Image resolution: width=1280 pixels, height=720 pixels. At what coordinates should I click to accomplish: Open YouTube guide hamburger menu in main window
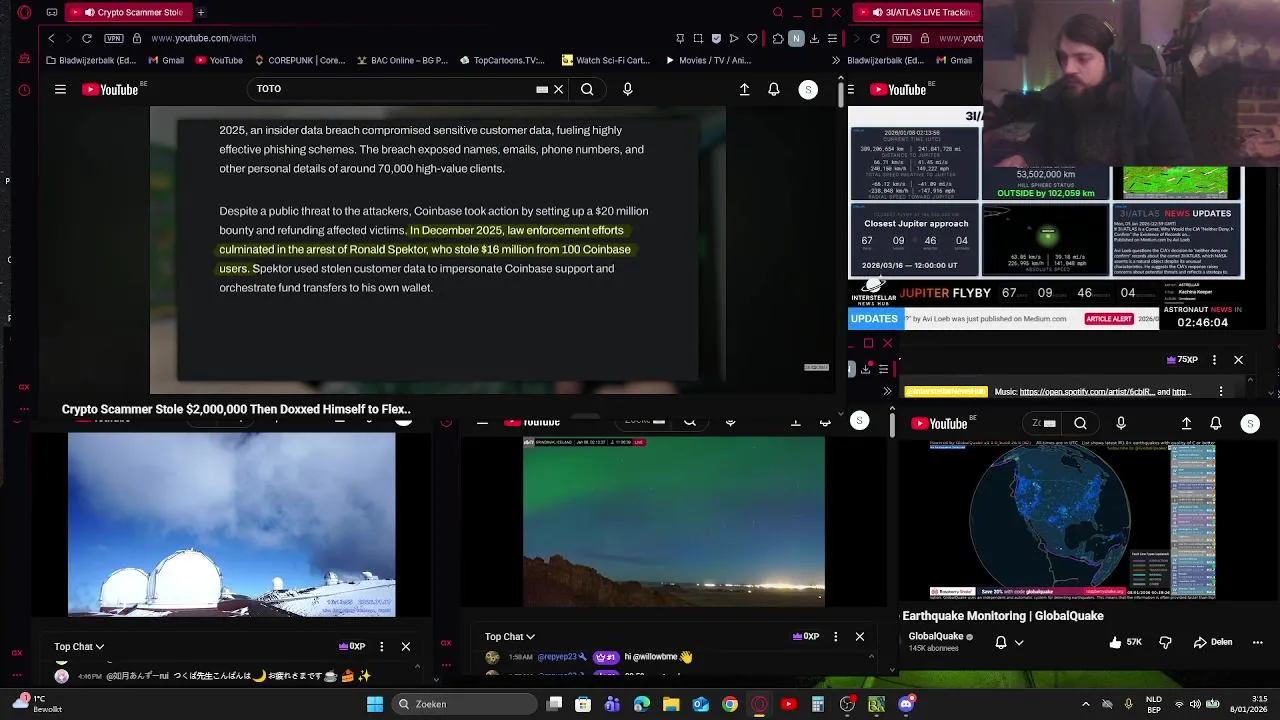60,89
